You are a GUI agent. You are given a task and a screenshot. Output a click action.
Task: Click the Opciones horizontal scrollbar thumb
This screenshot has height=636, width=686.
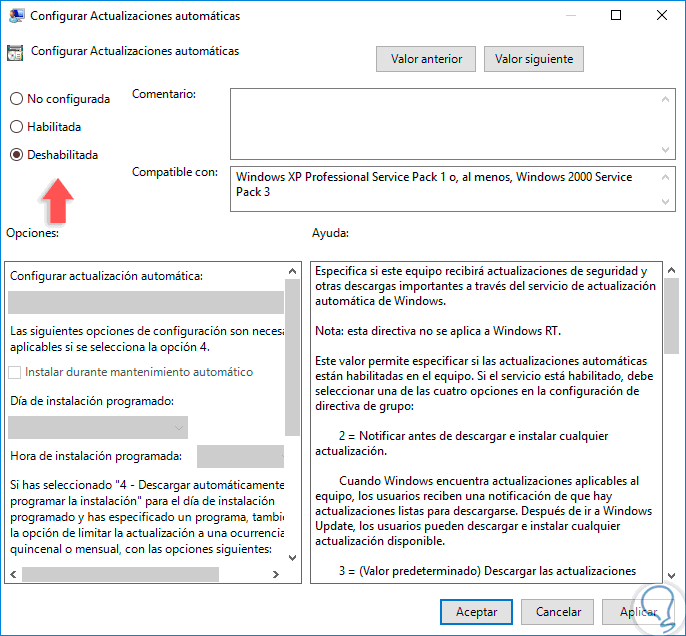[120, 574]
